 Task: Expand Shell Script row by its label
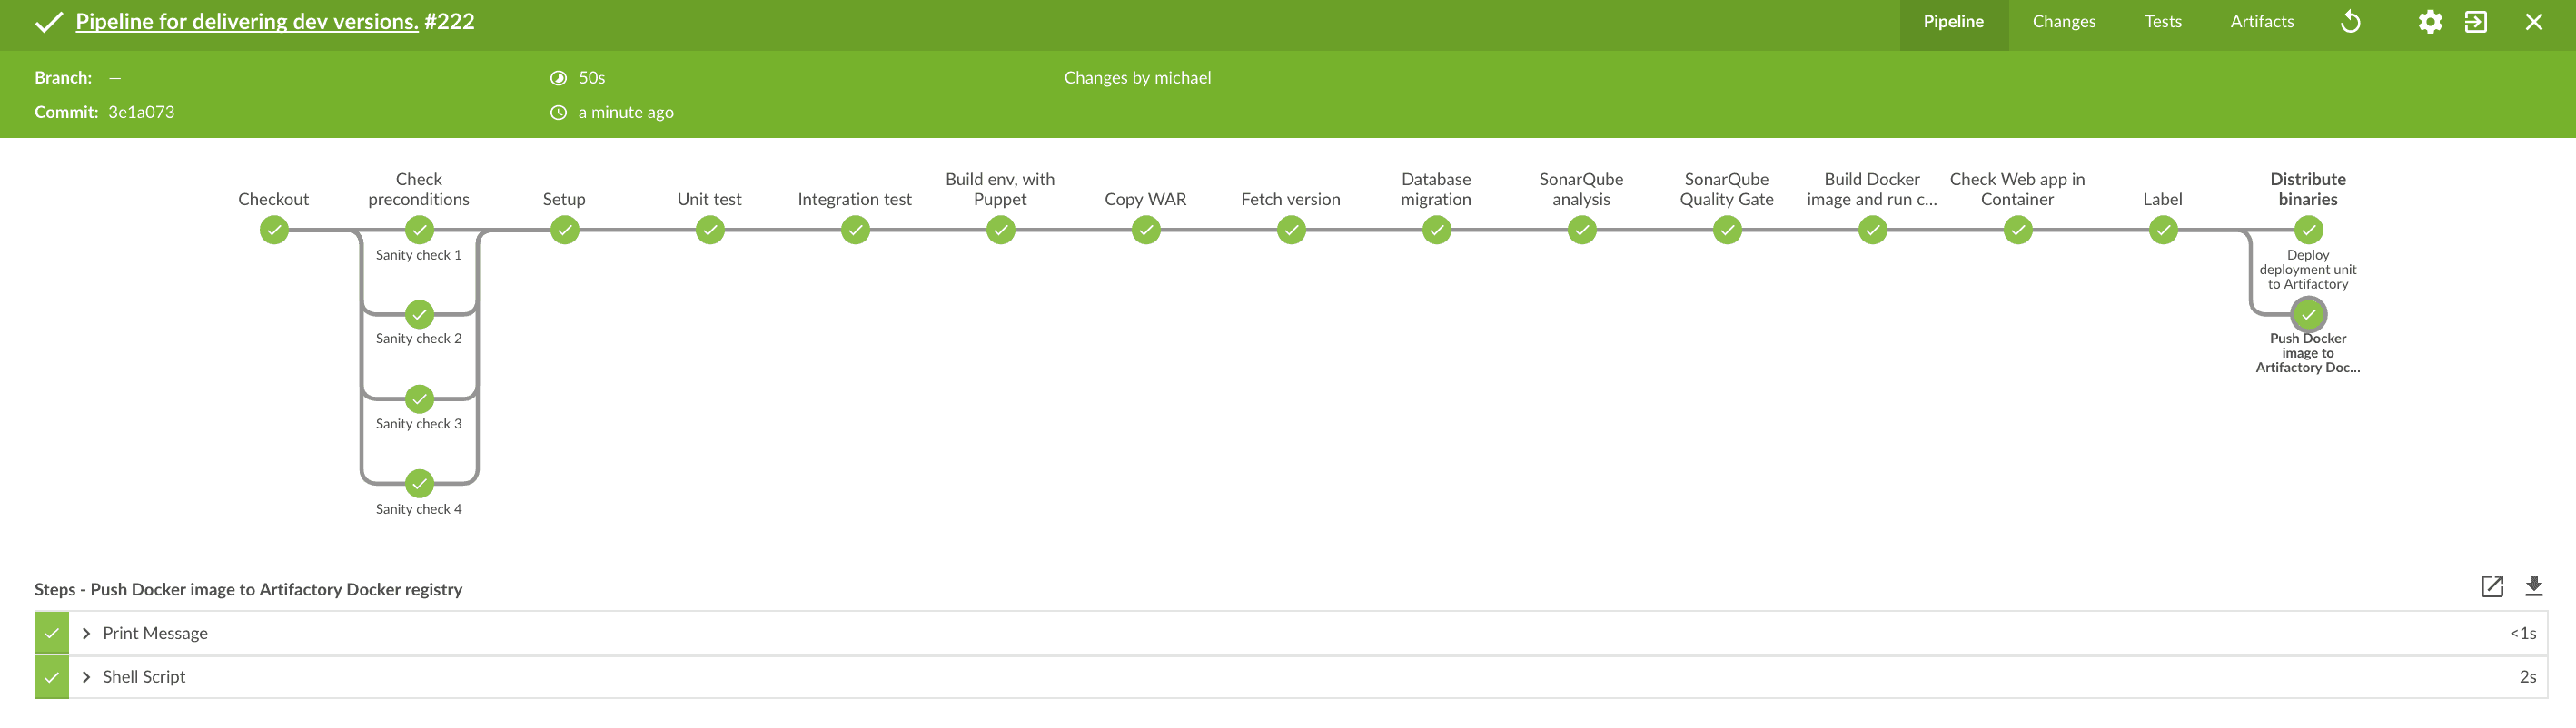(x=144, y=677)
